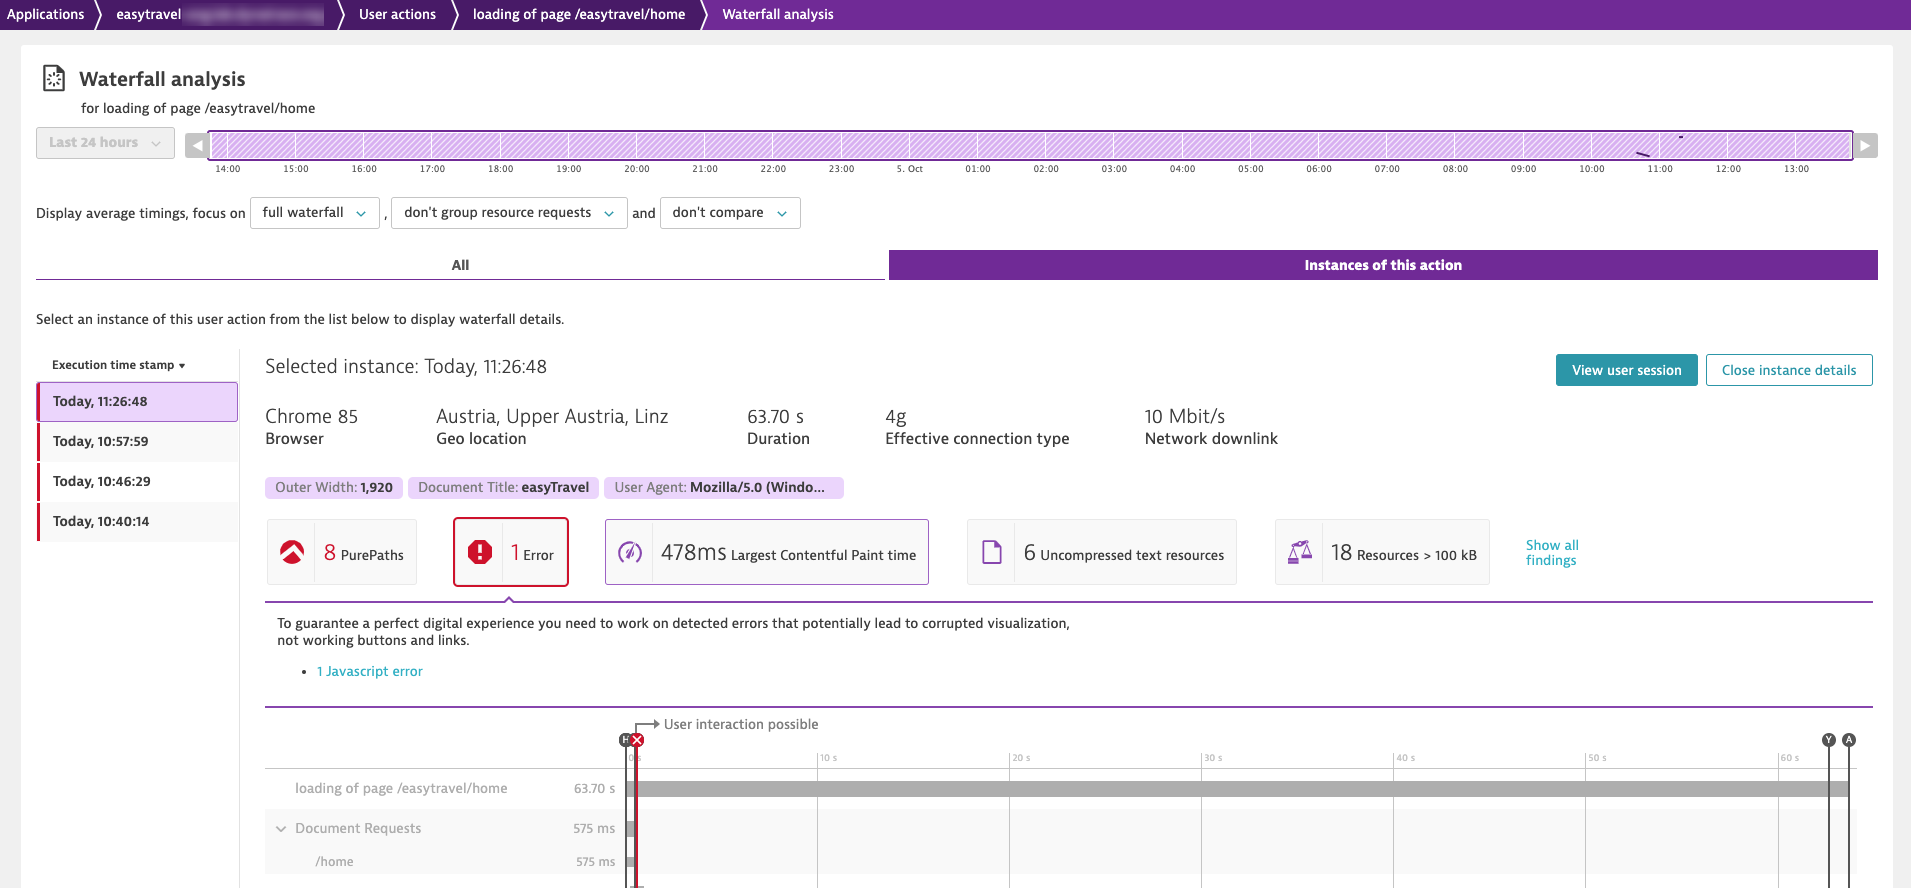The height and width of the screenshot is (888, 1911).
Task: Click the red error exclamation icon
Action: click(480, 552)
